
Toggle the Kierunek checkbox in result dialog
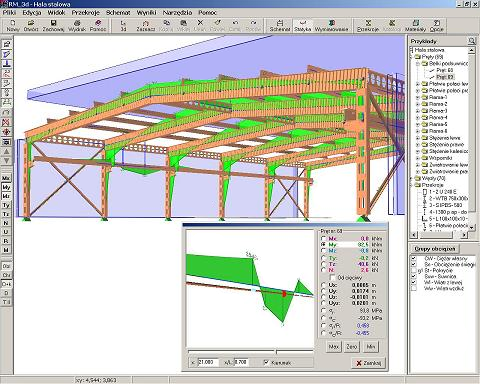click(266, 362)
